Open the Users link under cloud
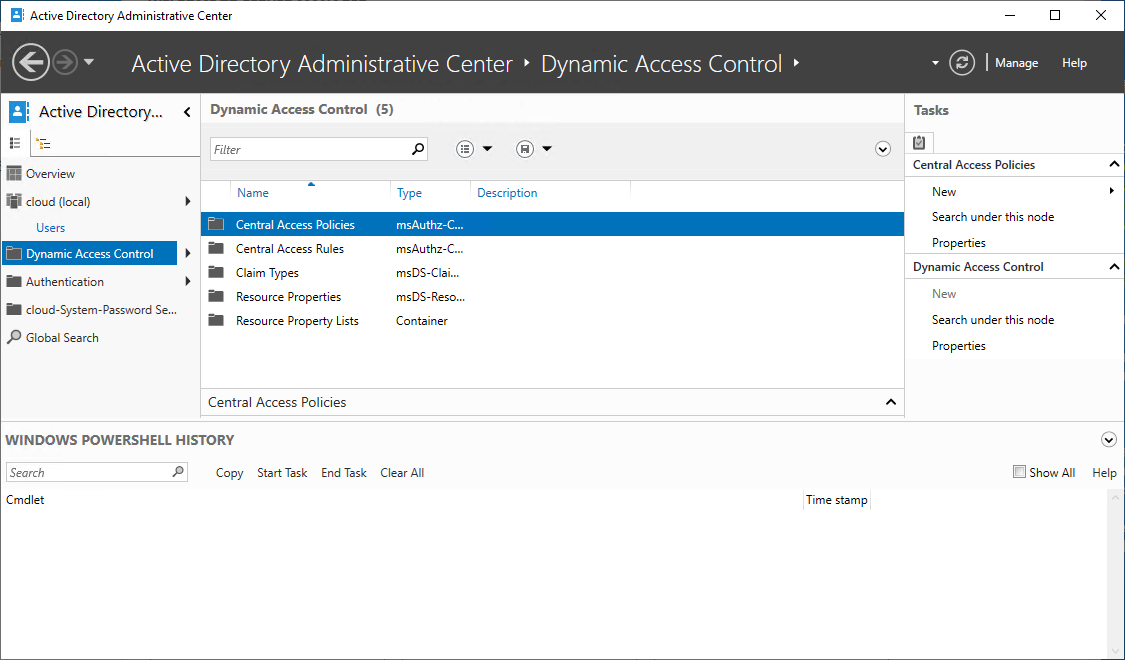1125x660 pixels. (50, 227)
